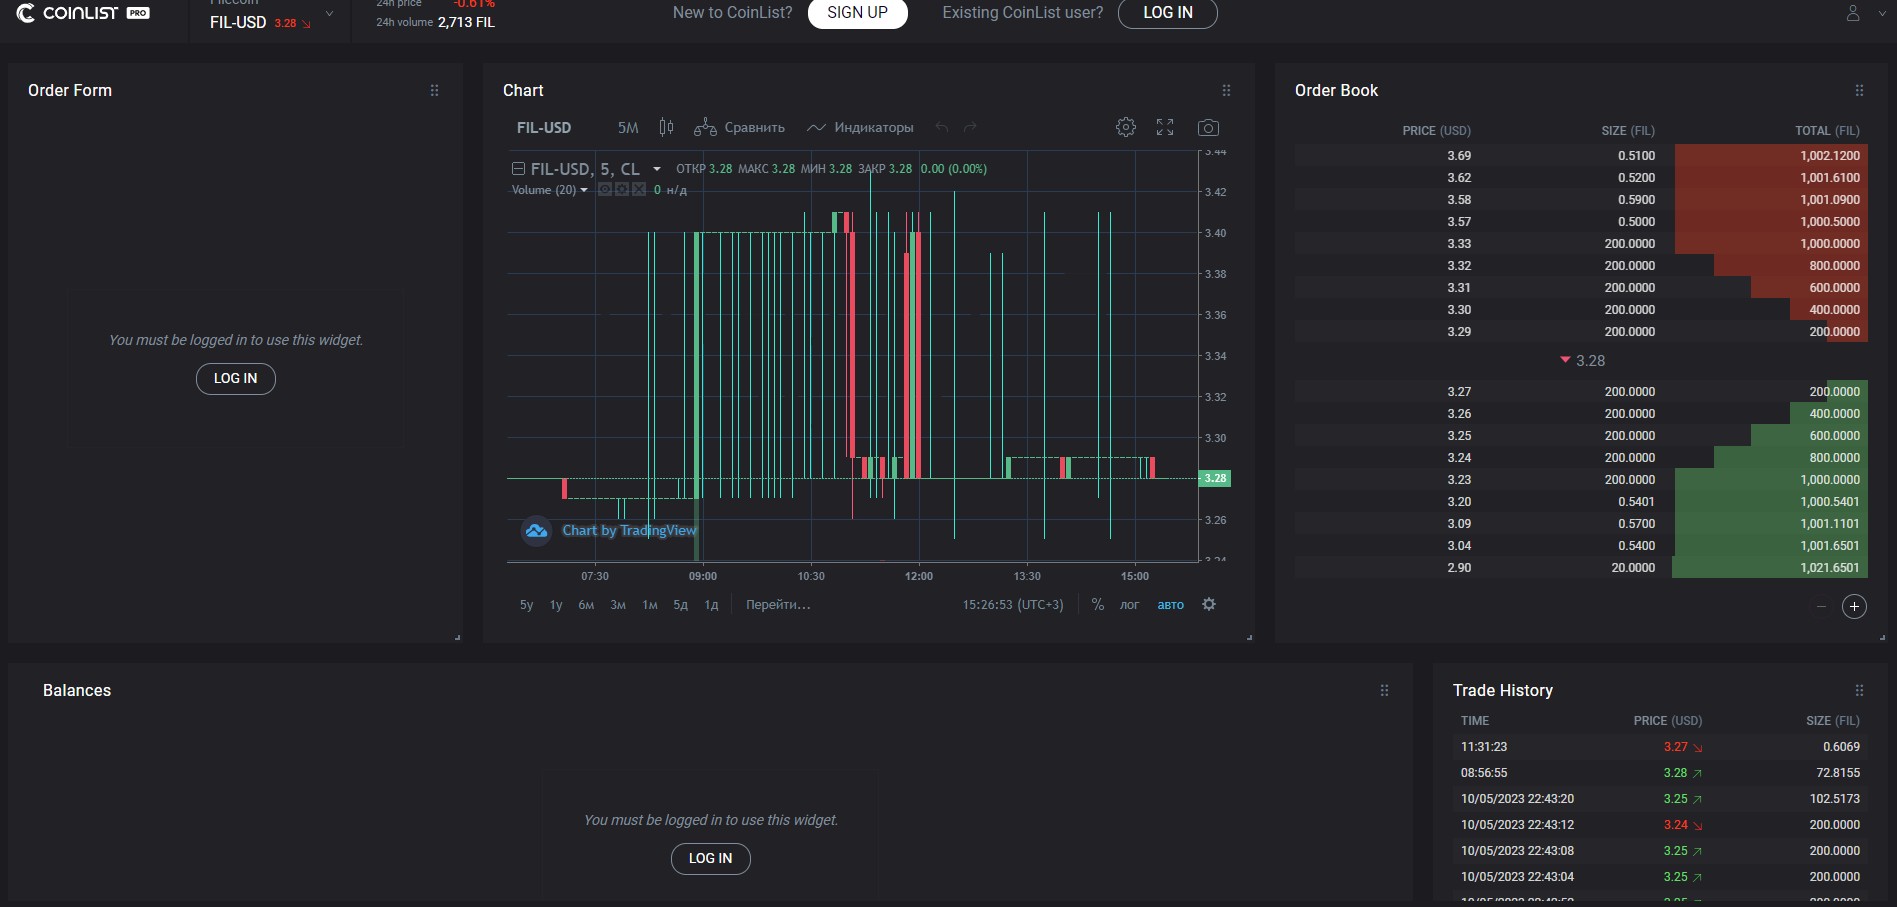
Task: Click the FIL-USD symbol search field
Action: tap(544, 128)
